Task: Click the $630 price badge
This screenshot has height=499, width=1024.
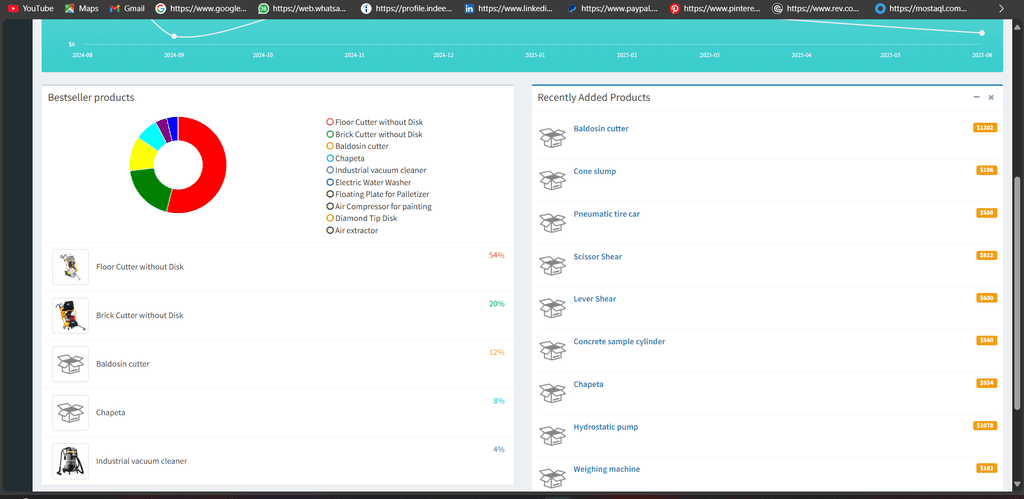Action: 987,297
